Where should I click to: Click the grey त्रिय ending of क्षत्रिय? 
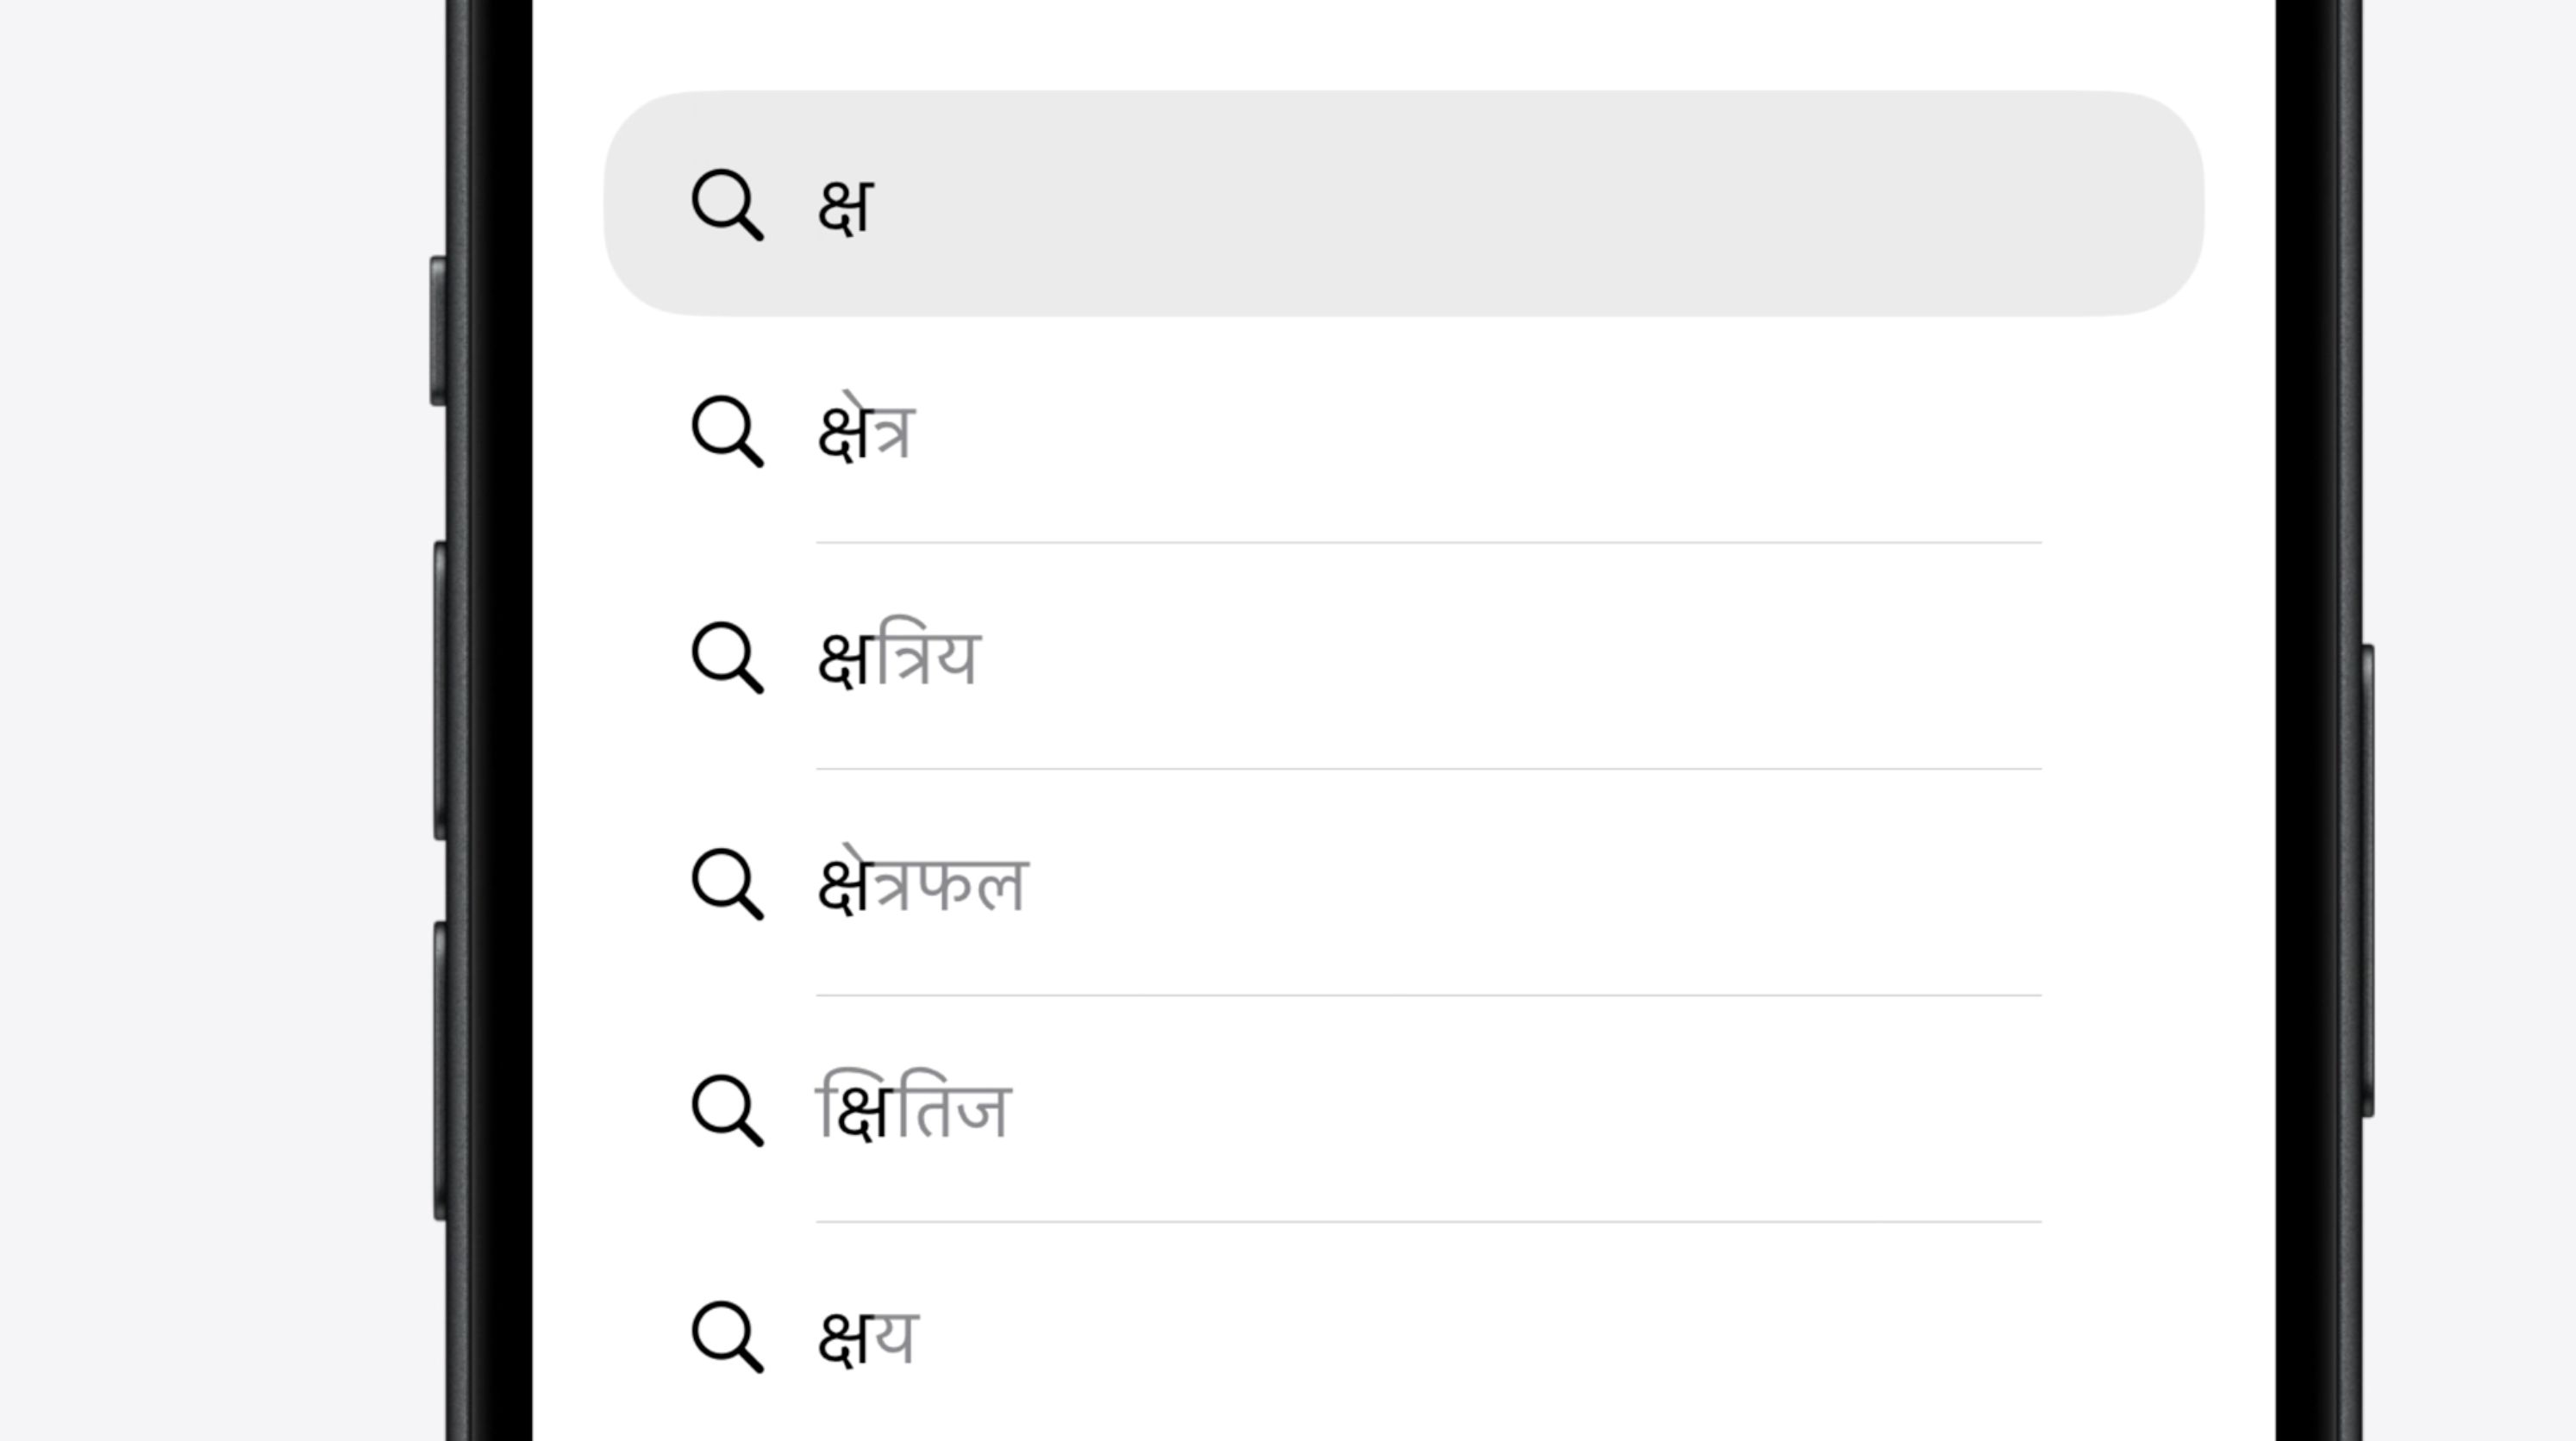click(928, 660)
